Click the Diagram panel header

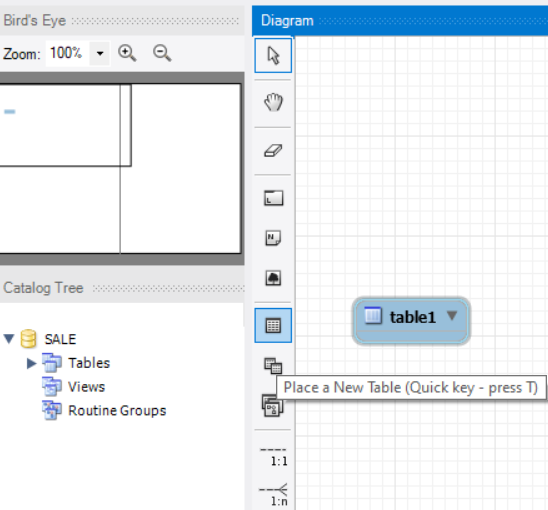click(x=400, y=21)
